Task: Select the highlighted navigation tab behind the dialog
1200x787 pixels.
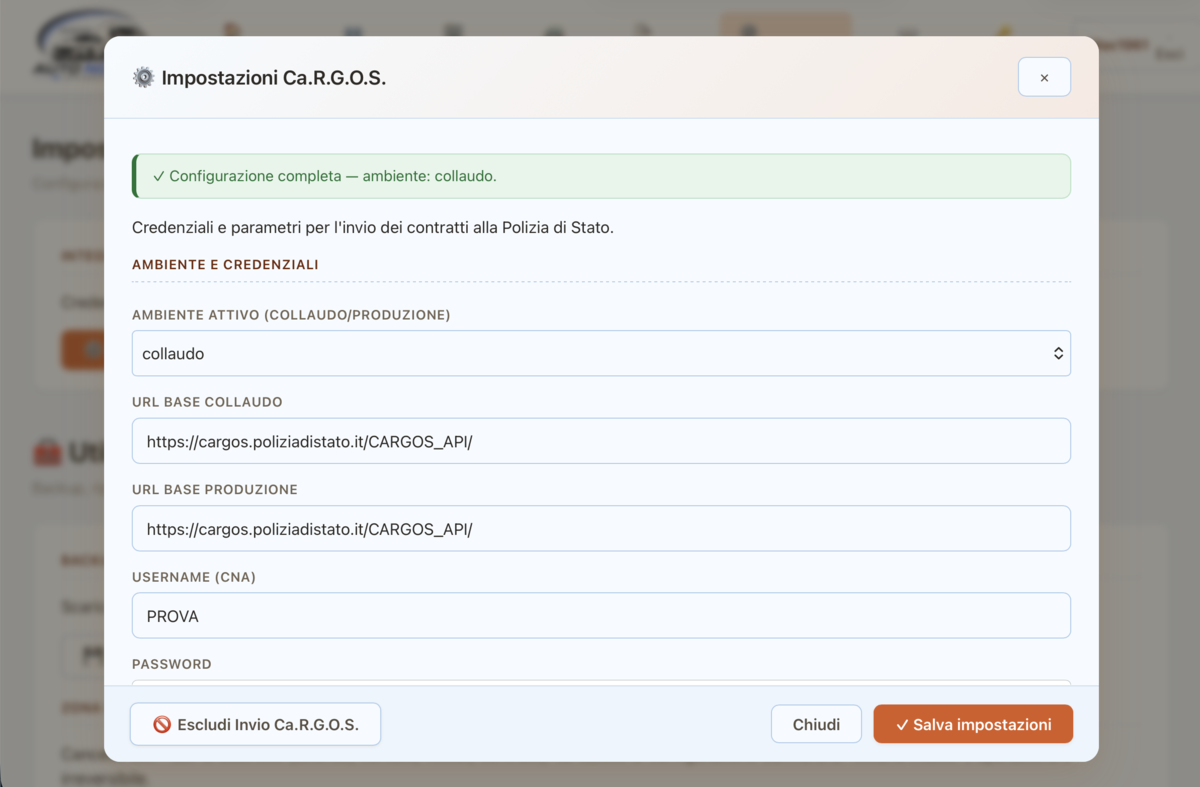Action: [x=786, y=25]
